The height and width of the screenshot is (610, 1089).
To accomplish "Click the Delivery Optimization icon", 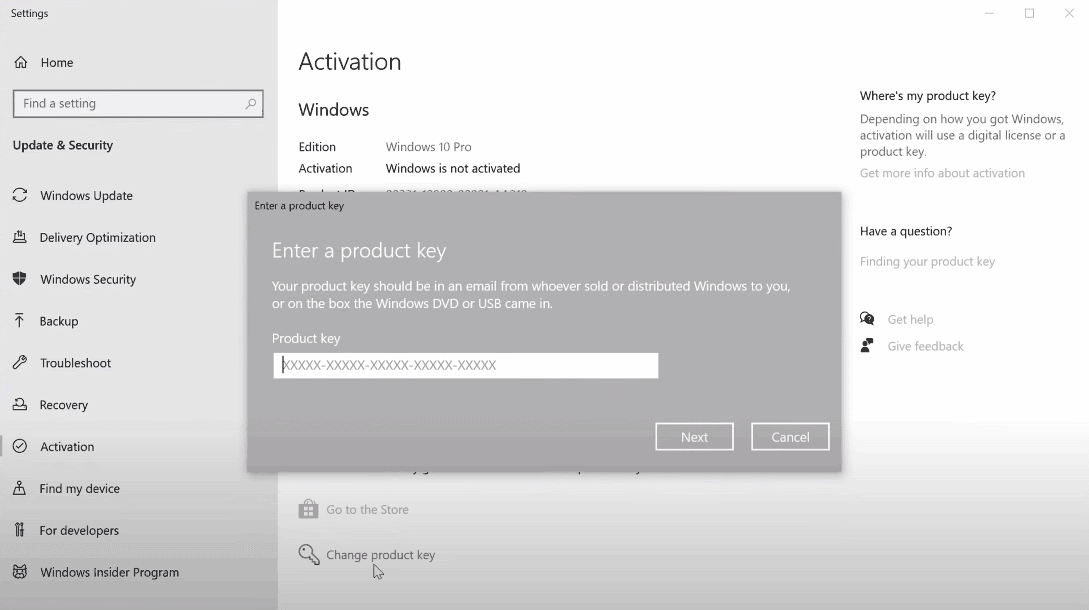I will (20, 237).
